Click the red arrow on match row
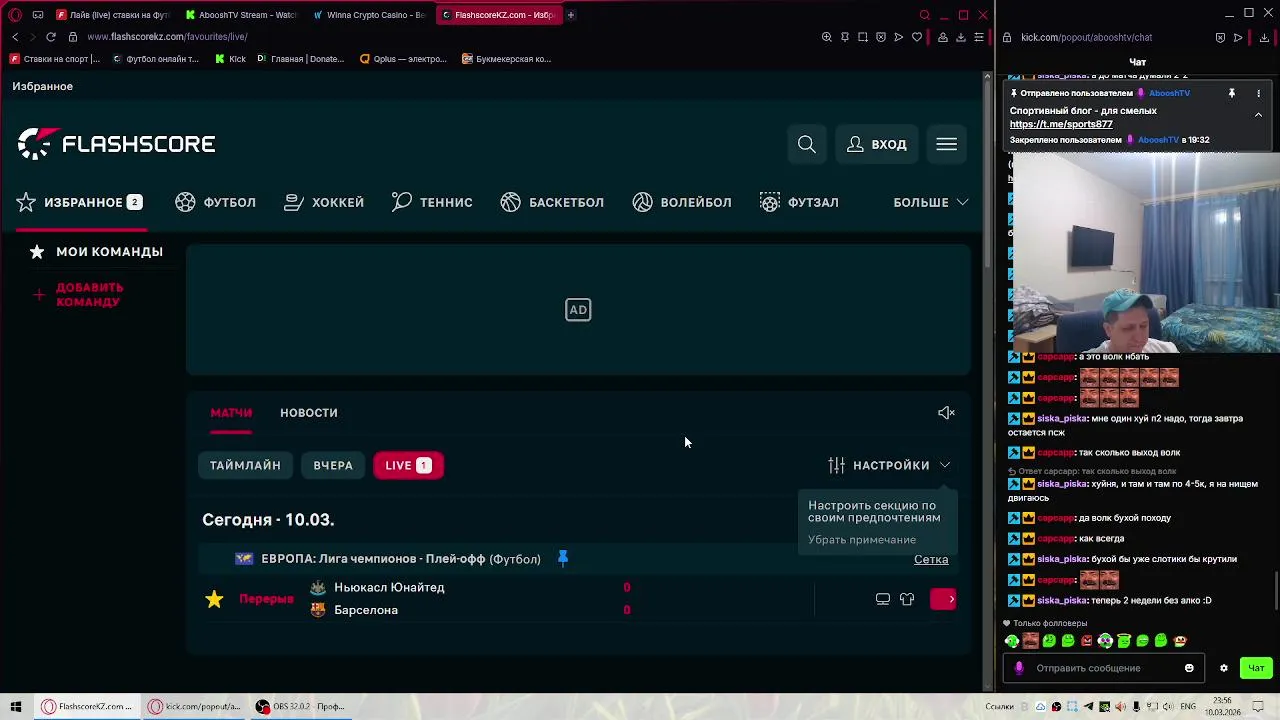The width and height of the screenshot is (1280, 720). click(944, 599)
